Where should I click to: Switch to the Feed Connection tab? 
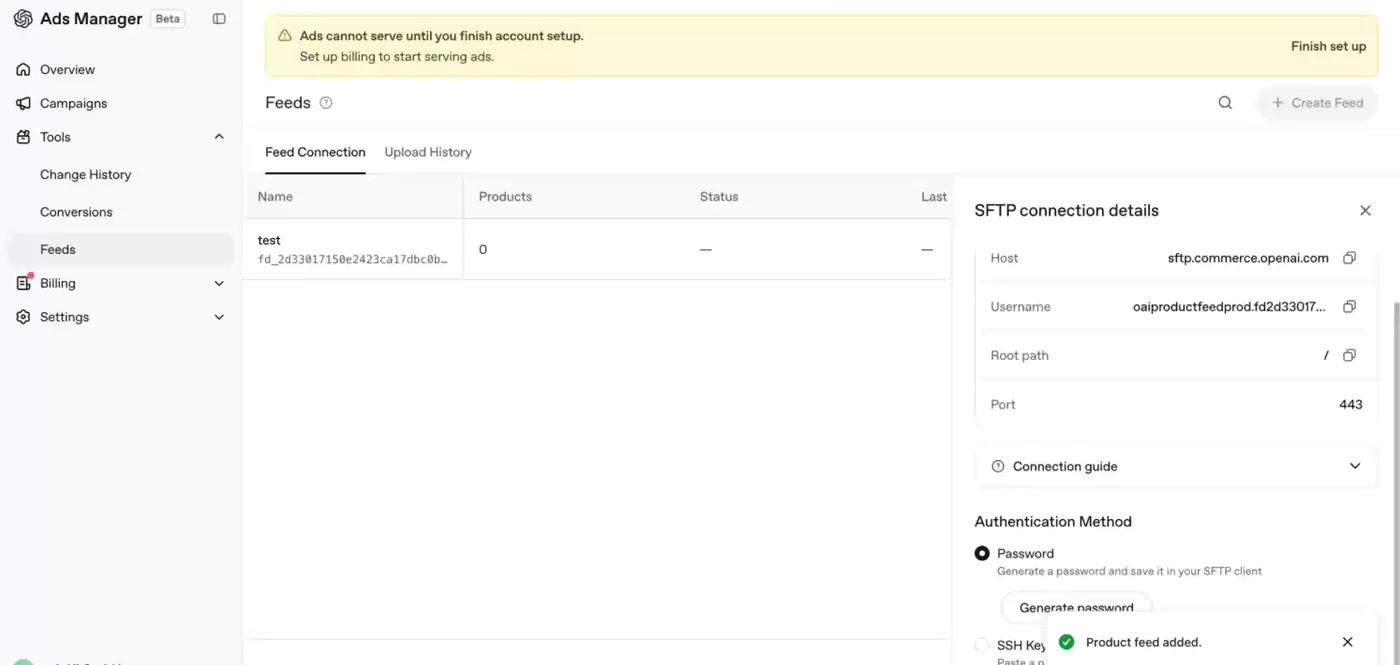click(315, 153)
